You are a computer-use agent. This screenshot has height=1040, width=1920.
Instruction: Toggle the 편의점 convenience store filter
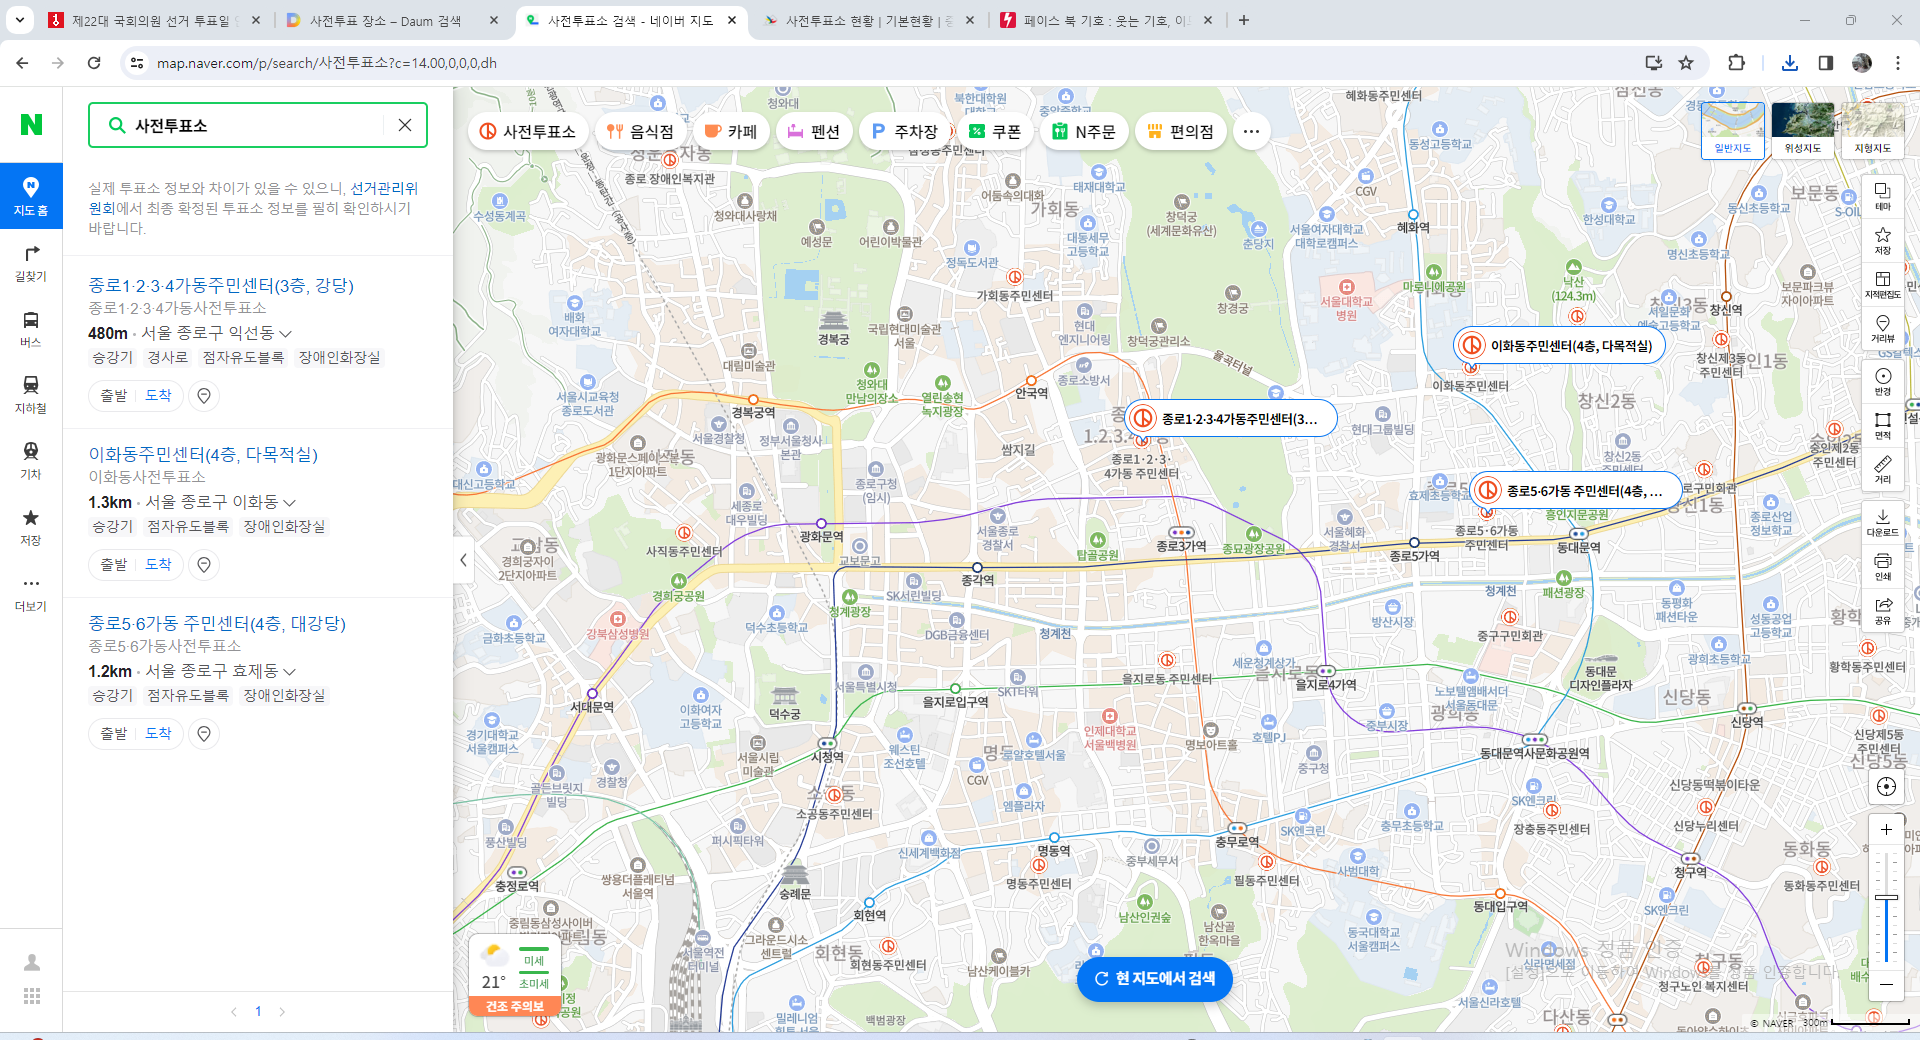1180,130
